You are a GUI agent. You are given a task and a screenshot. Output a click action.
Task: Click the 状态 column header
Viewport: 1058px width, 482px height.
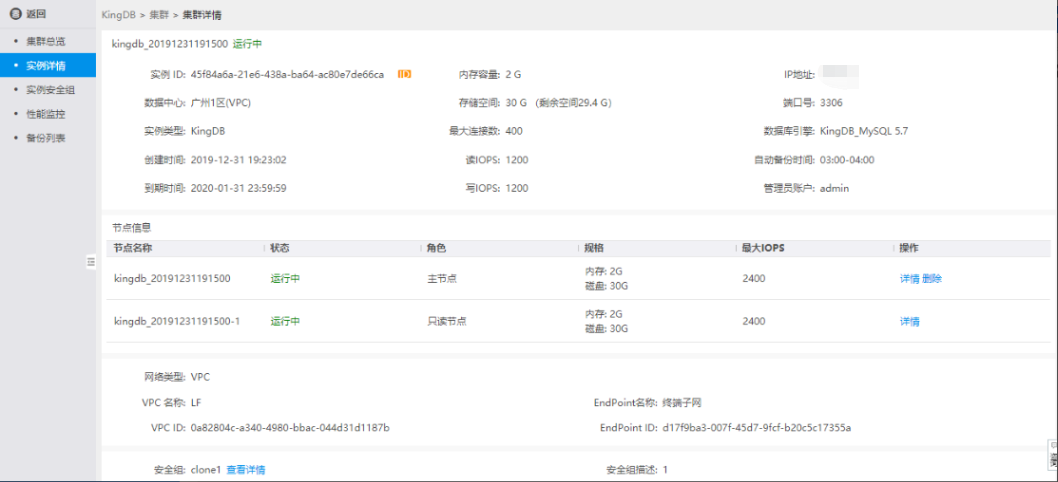point(280,248)
